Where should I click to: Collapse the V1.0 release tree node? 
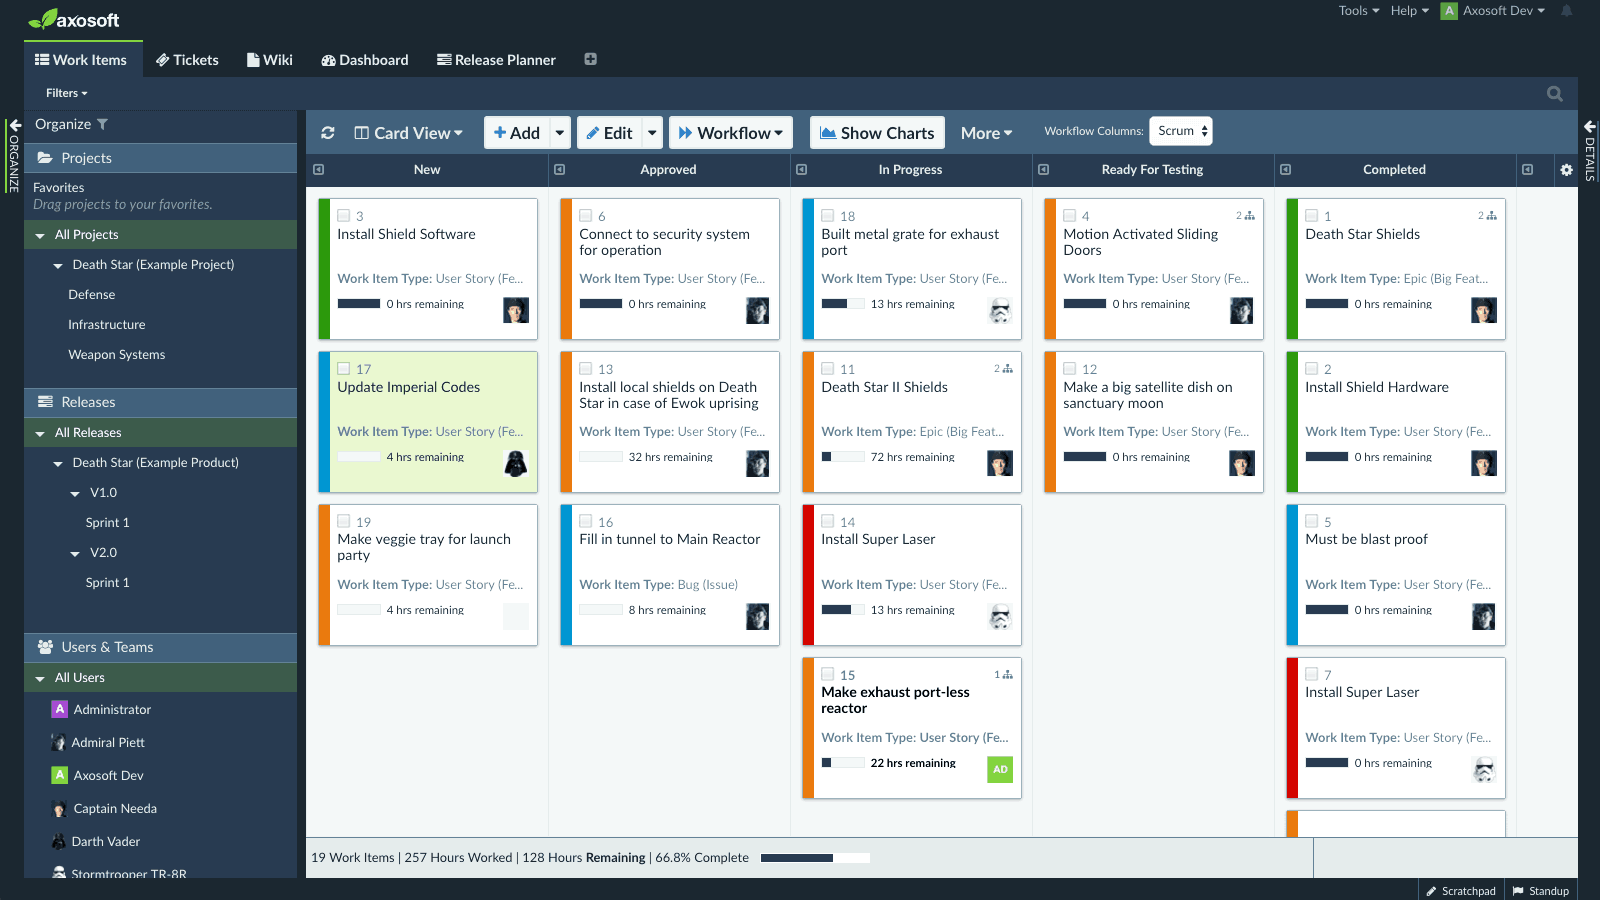(75, 493)
